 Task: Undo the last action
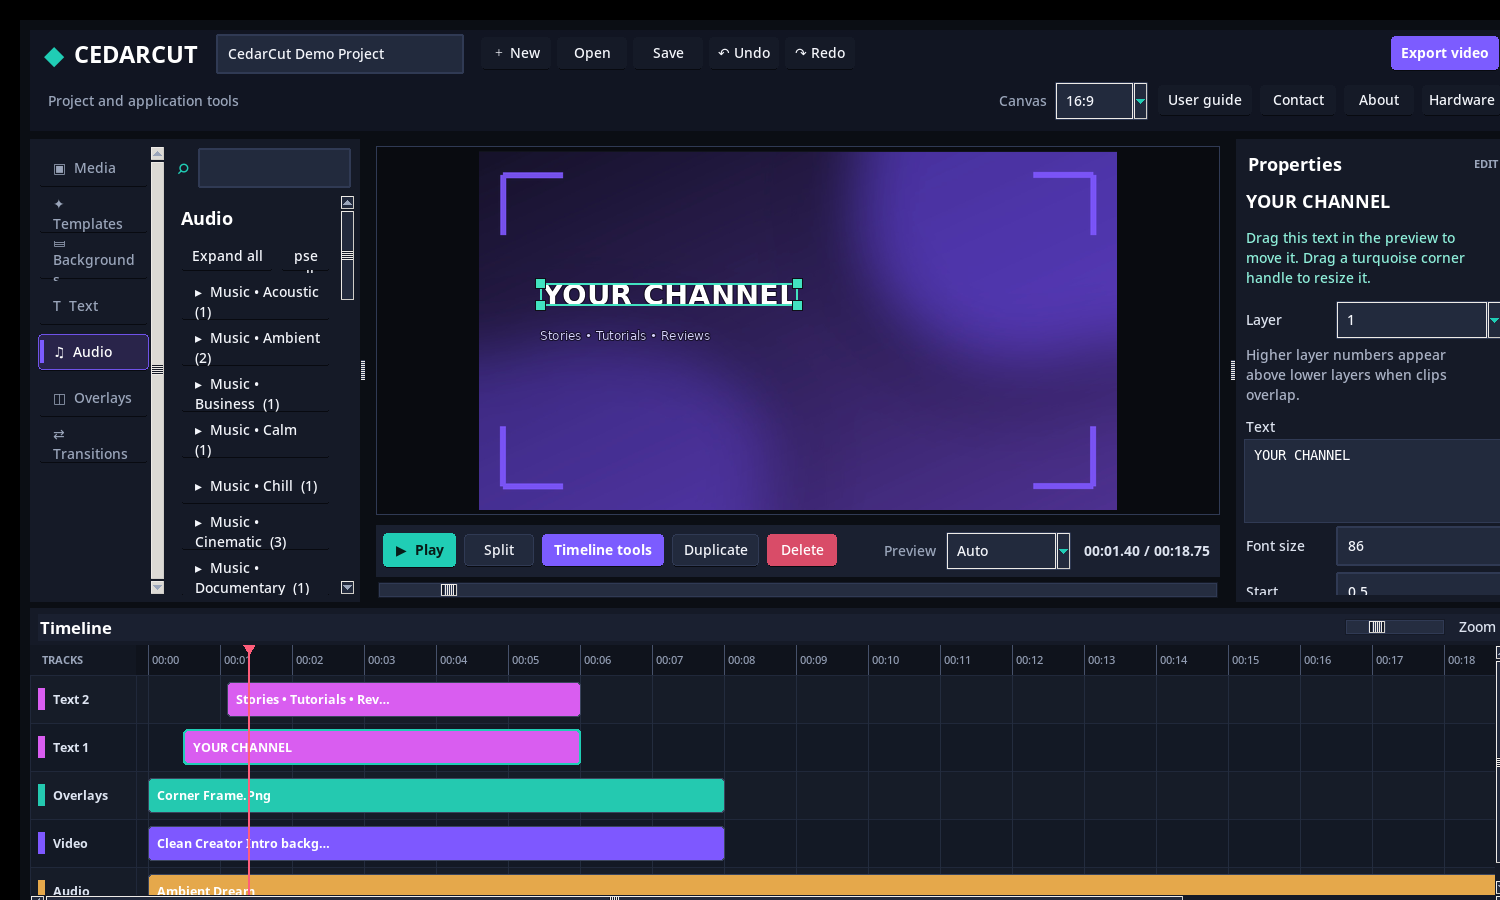(x=744, y=53)
